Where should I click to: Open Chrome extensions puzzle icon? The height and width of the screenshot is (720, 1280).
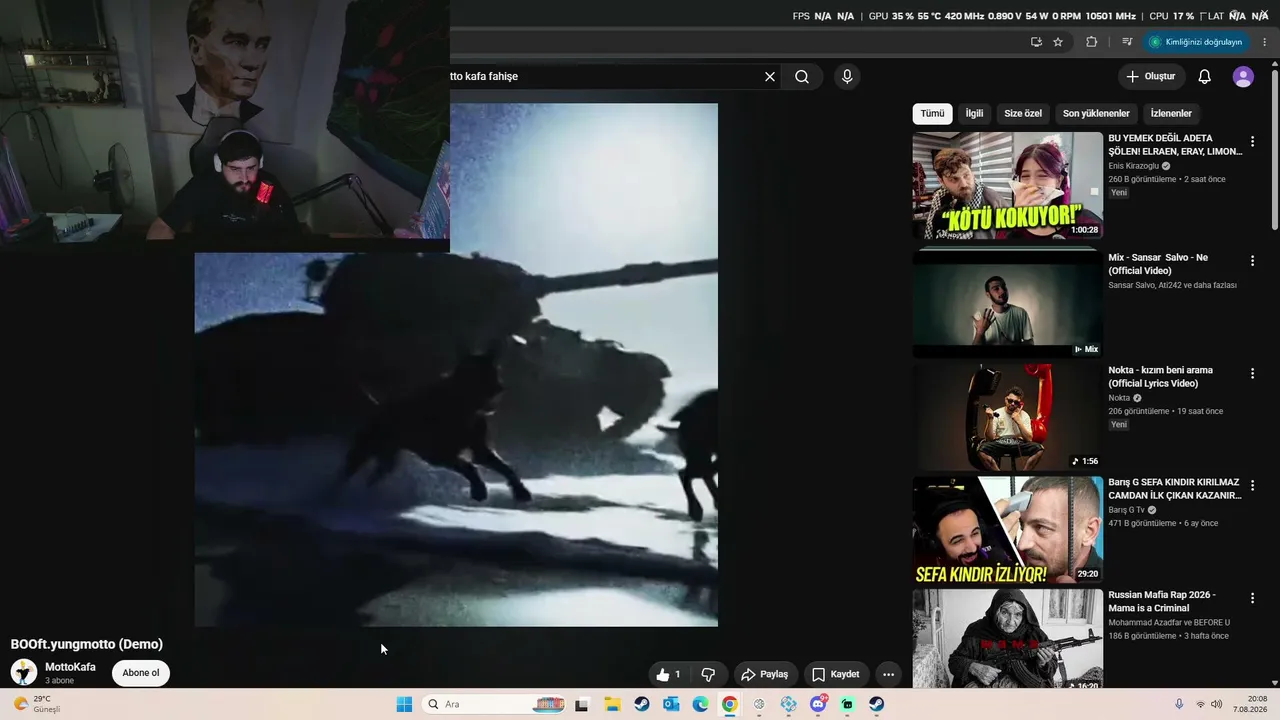click(x=1091, y=42)
